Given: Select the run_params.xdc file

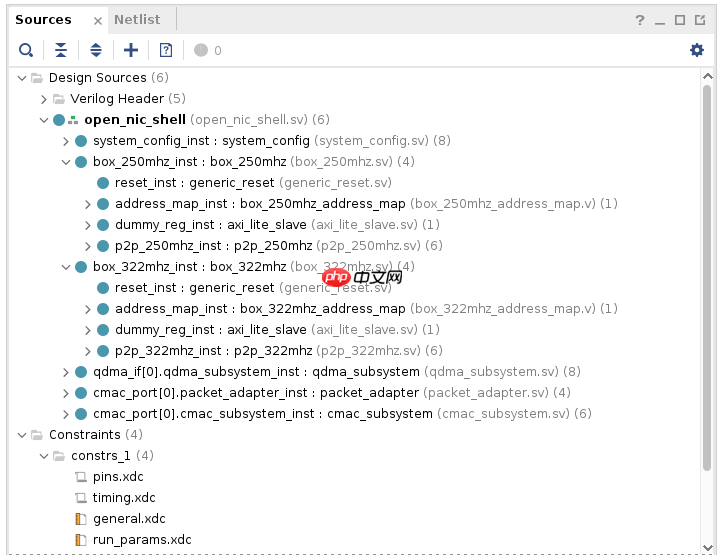Looking at the screenshot, I should [141, 540].
